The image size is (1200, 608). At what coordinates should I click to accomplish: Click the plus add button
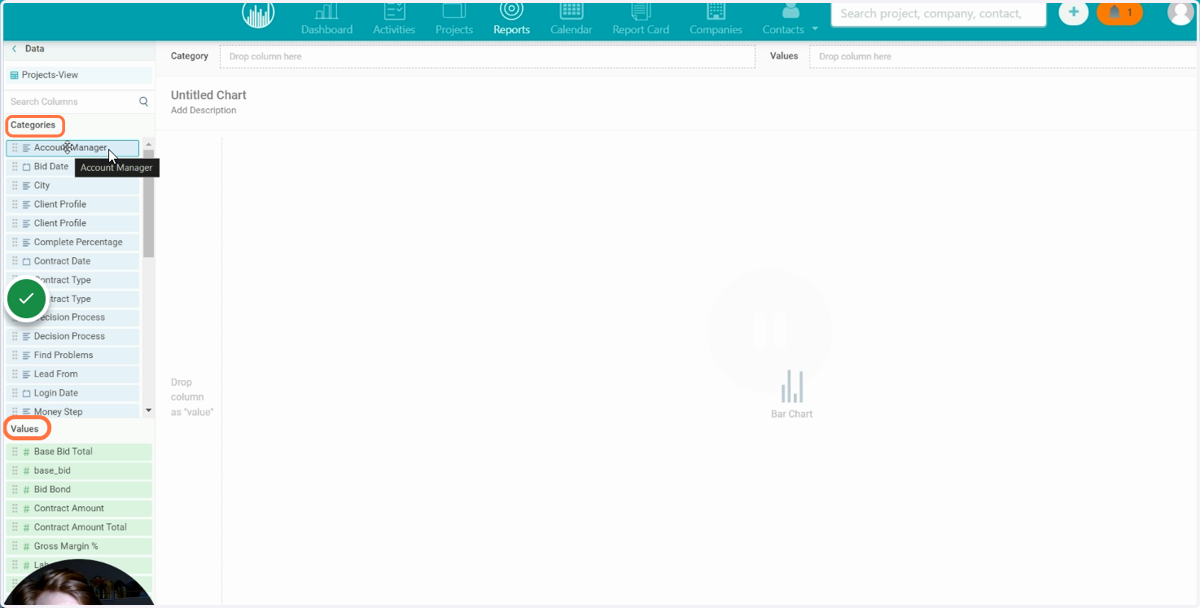point(1073,13)
